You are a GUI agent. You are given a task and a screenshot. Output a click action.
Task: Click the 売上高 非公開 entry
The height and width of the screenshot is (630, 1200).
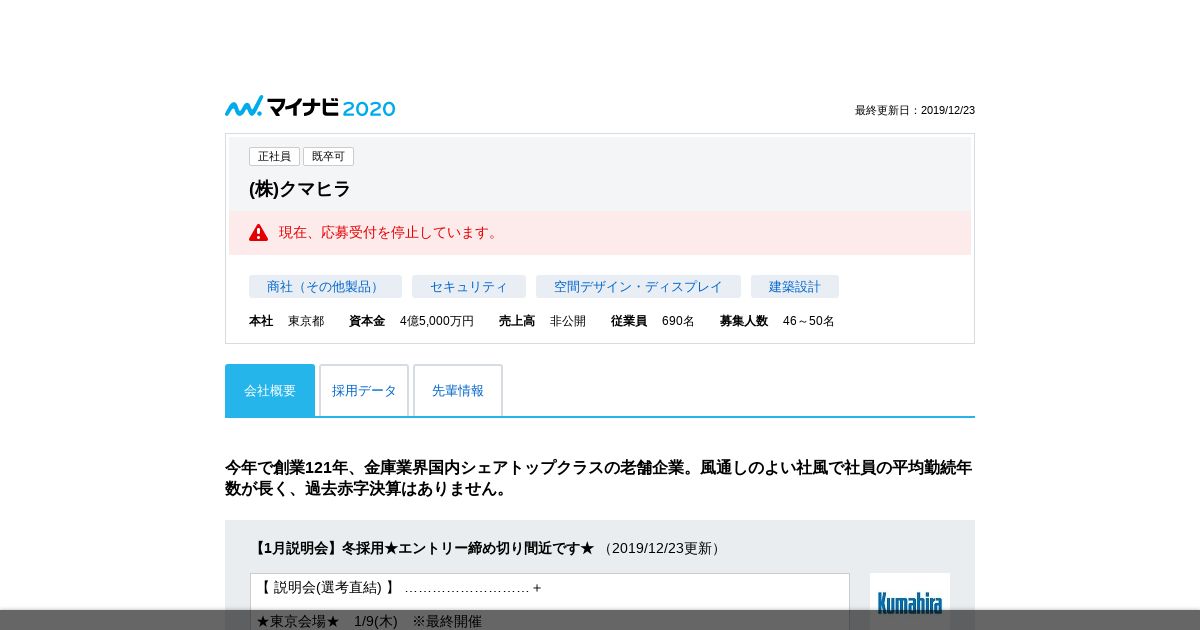(542, 321)
